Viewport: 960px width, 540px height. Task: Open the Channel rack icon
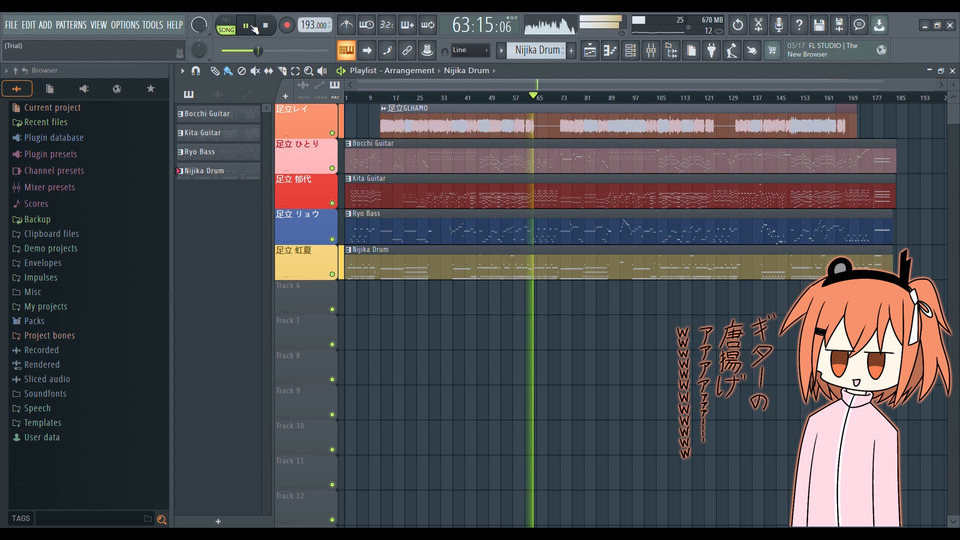pyautogui.click(x=631, y=50)
